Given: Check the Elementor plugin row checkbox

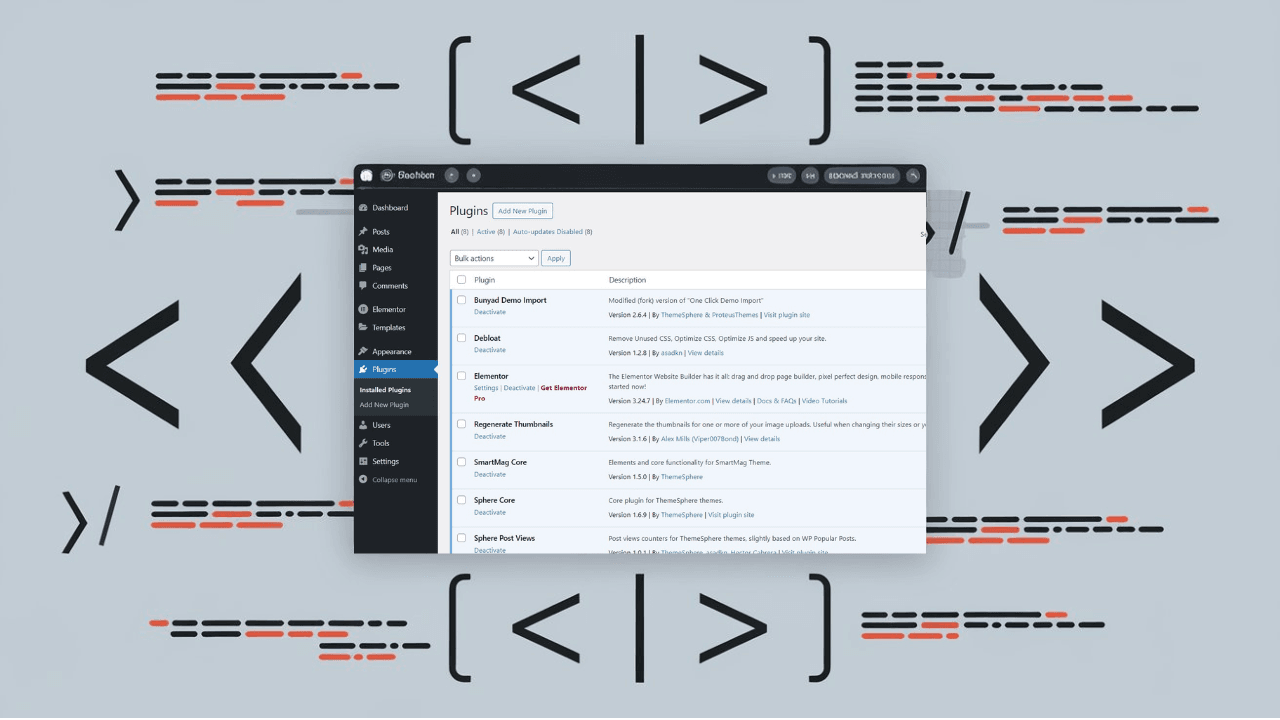Looking at the screenshot, I should click(461, 377).
